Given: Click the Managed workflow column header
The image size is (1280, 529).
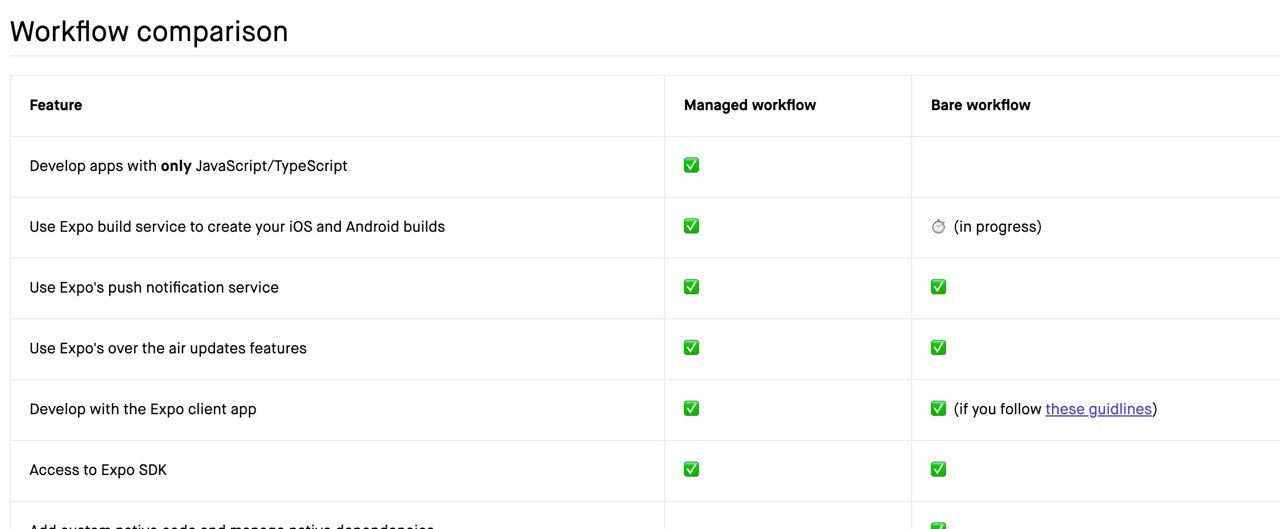Looking at the screenshot, I should click(x=750, y=105).
